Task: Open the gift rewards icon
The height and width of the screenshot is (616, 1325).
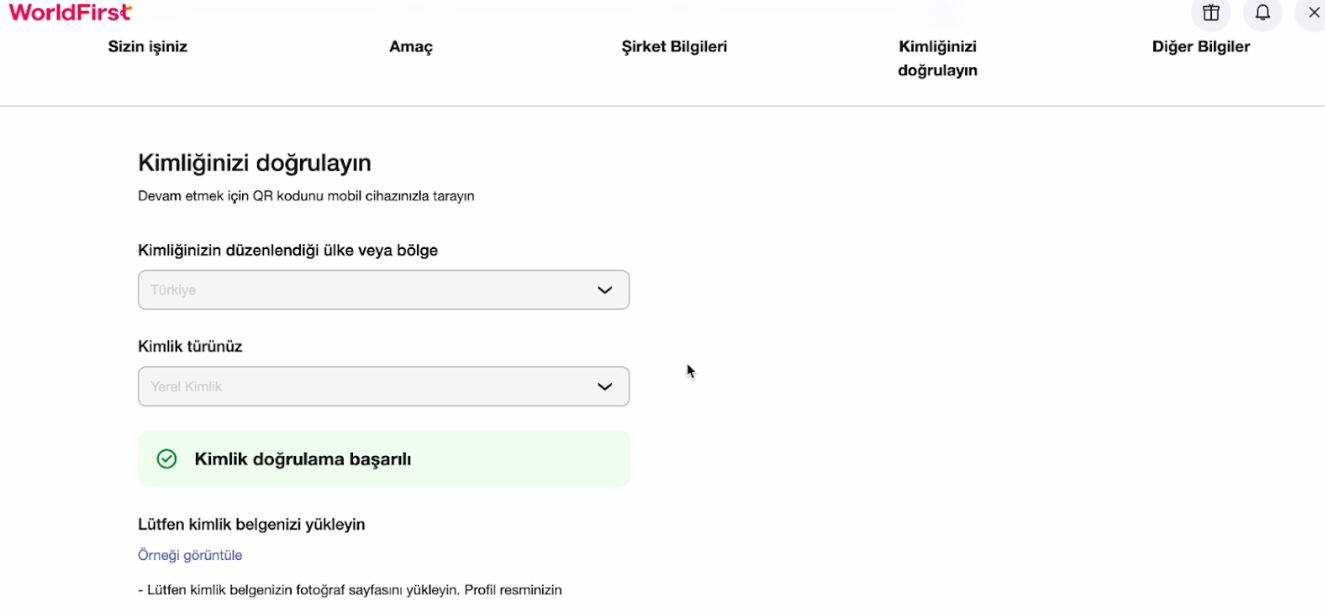Action: (1211, 13)
